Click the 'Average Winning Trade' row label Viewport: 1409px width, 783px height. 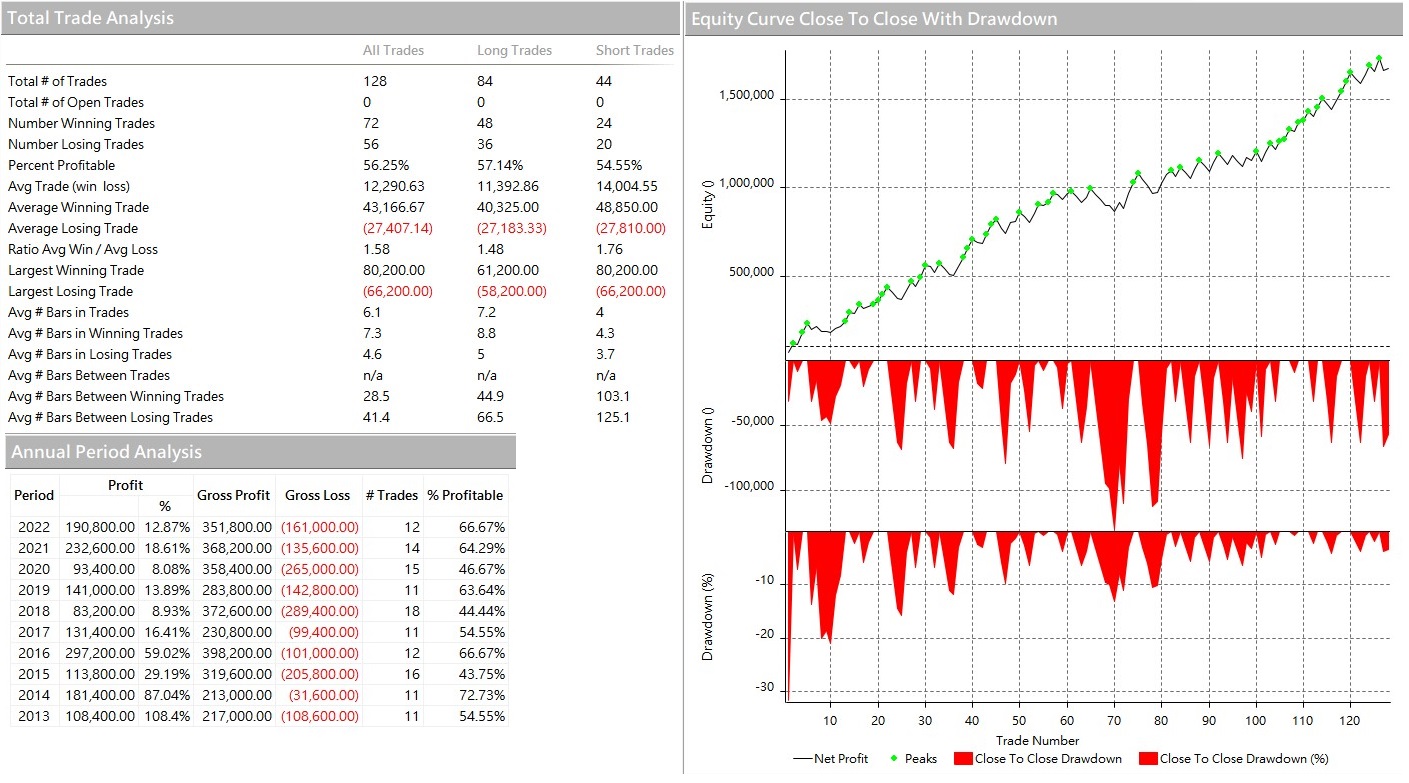78,208
